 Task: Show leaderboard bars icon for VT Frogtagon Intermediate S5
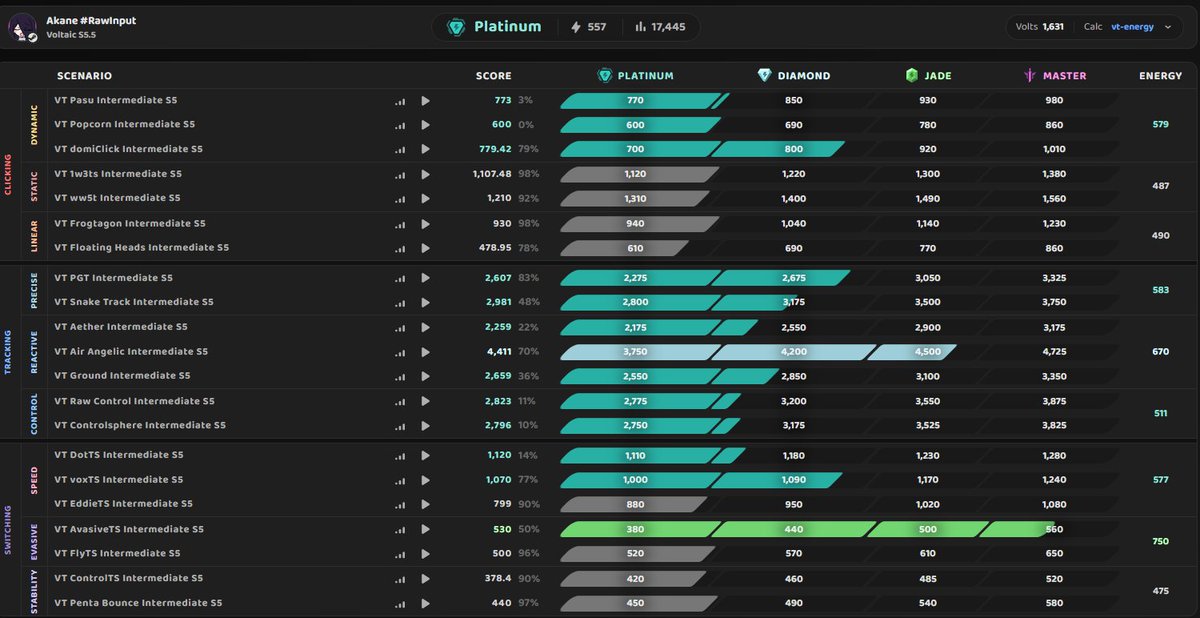click(x=400, y=224)
